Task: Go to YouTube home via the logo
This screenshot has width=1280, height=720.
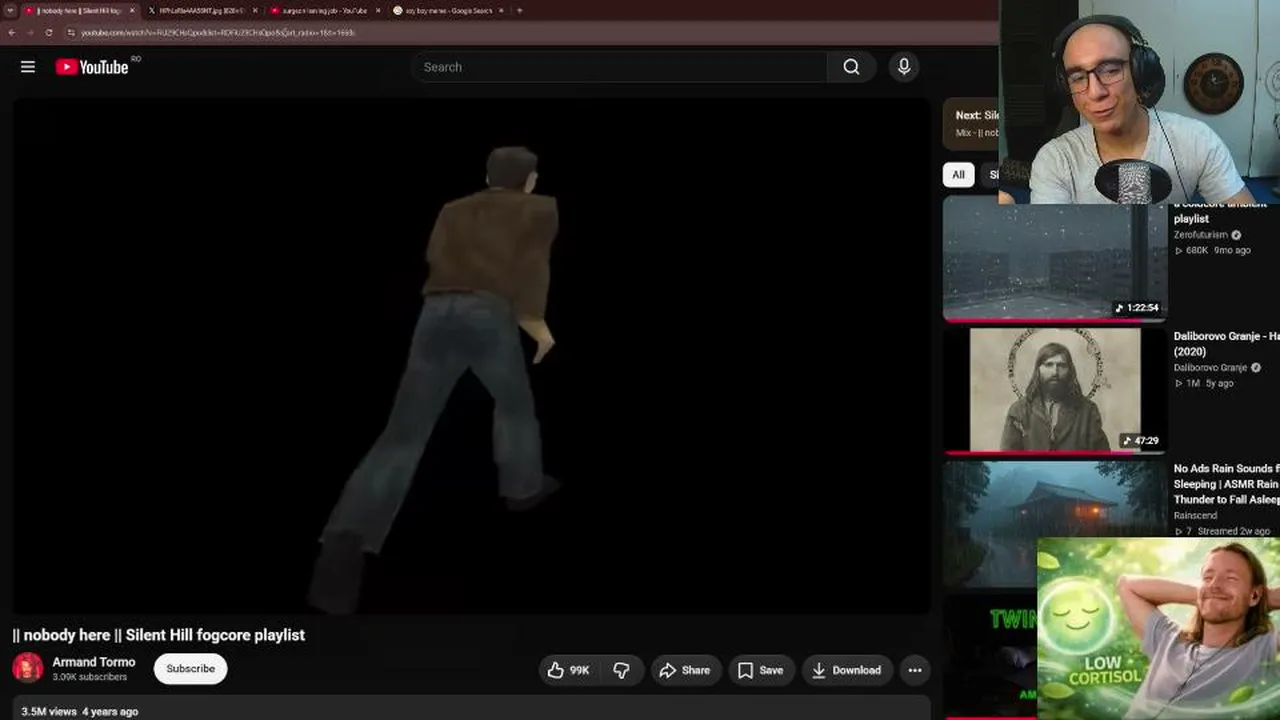Action: [92, 67]
